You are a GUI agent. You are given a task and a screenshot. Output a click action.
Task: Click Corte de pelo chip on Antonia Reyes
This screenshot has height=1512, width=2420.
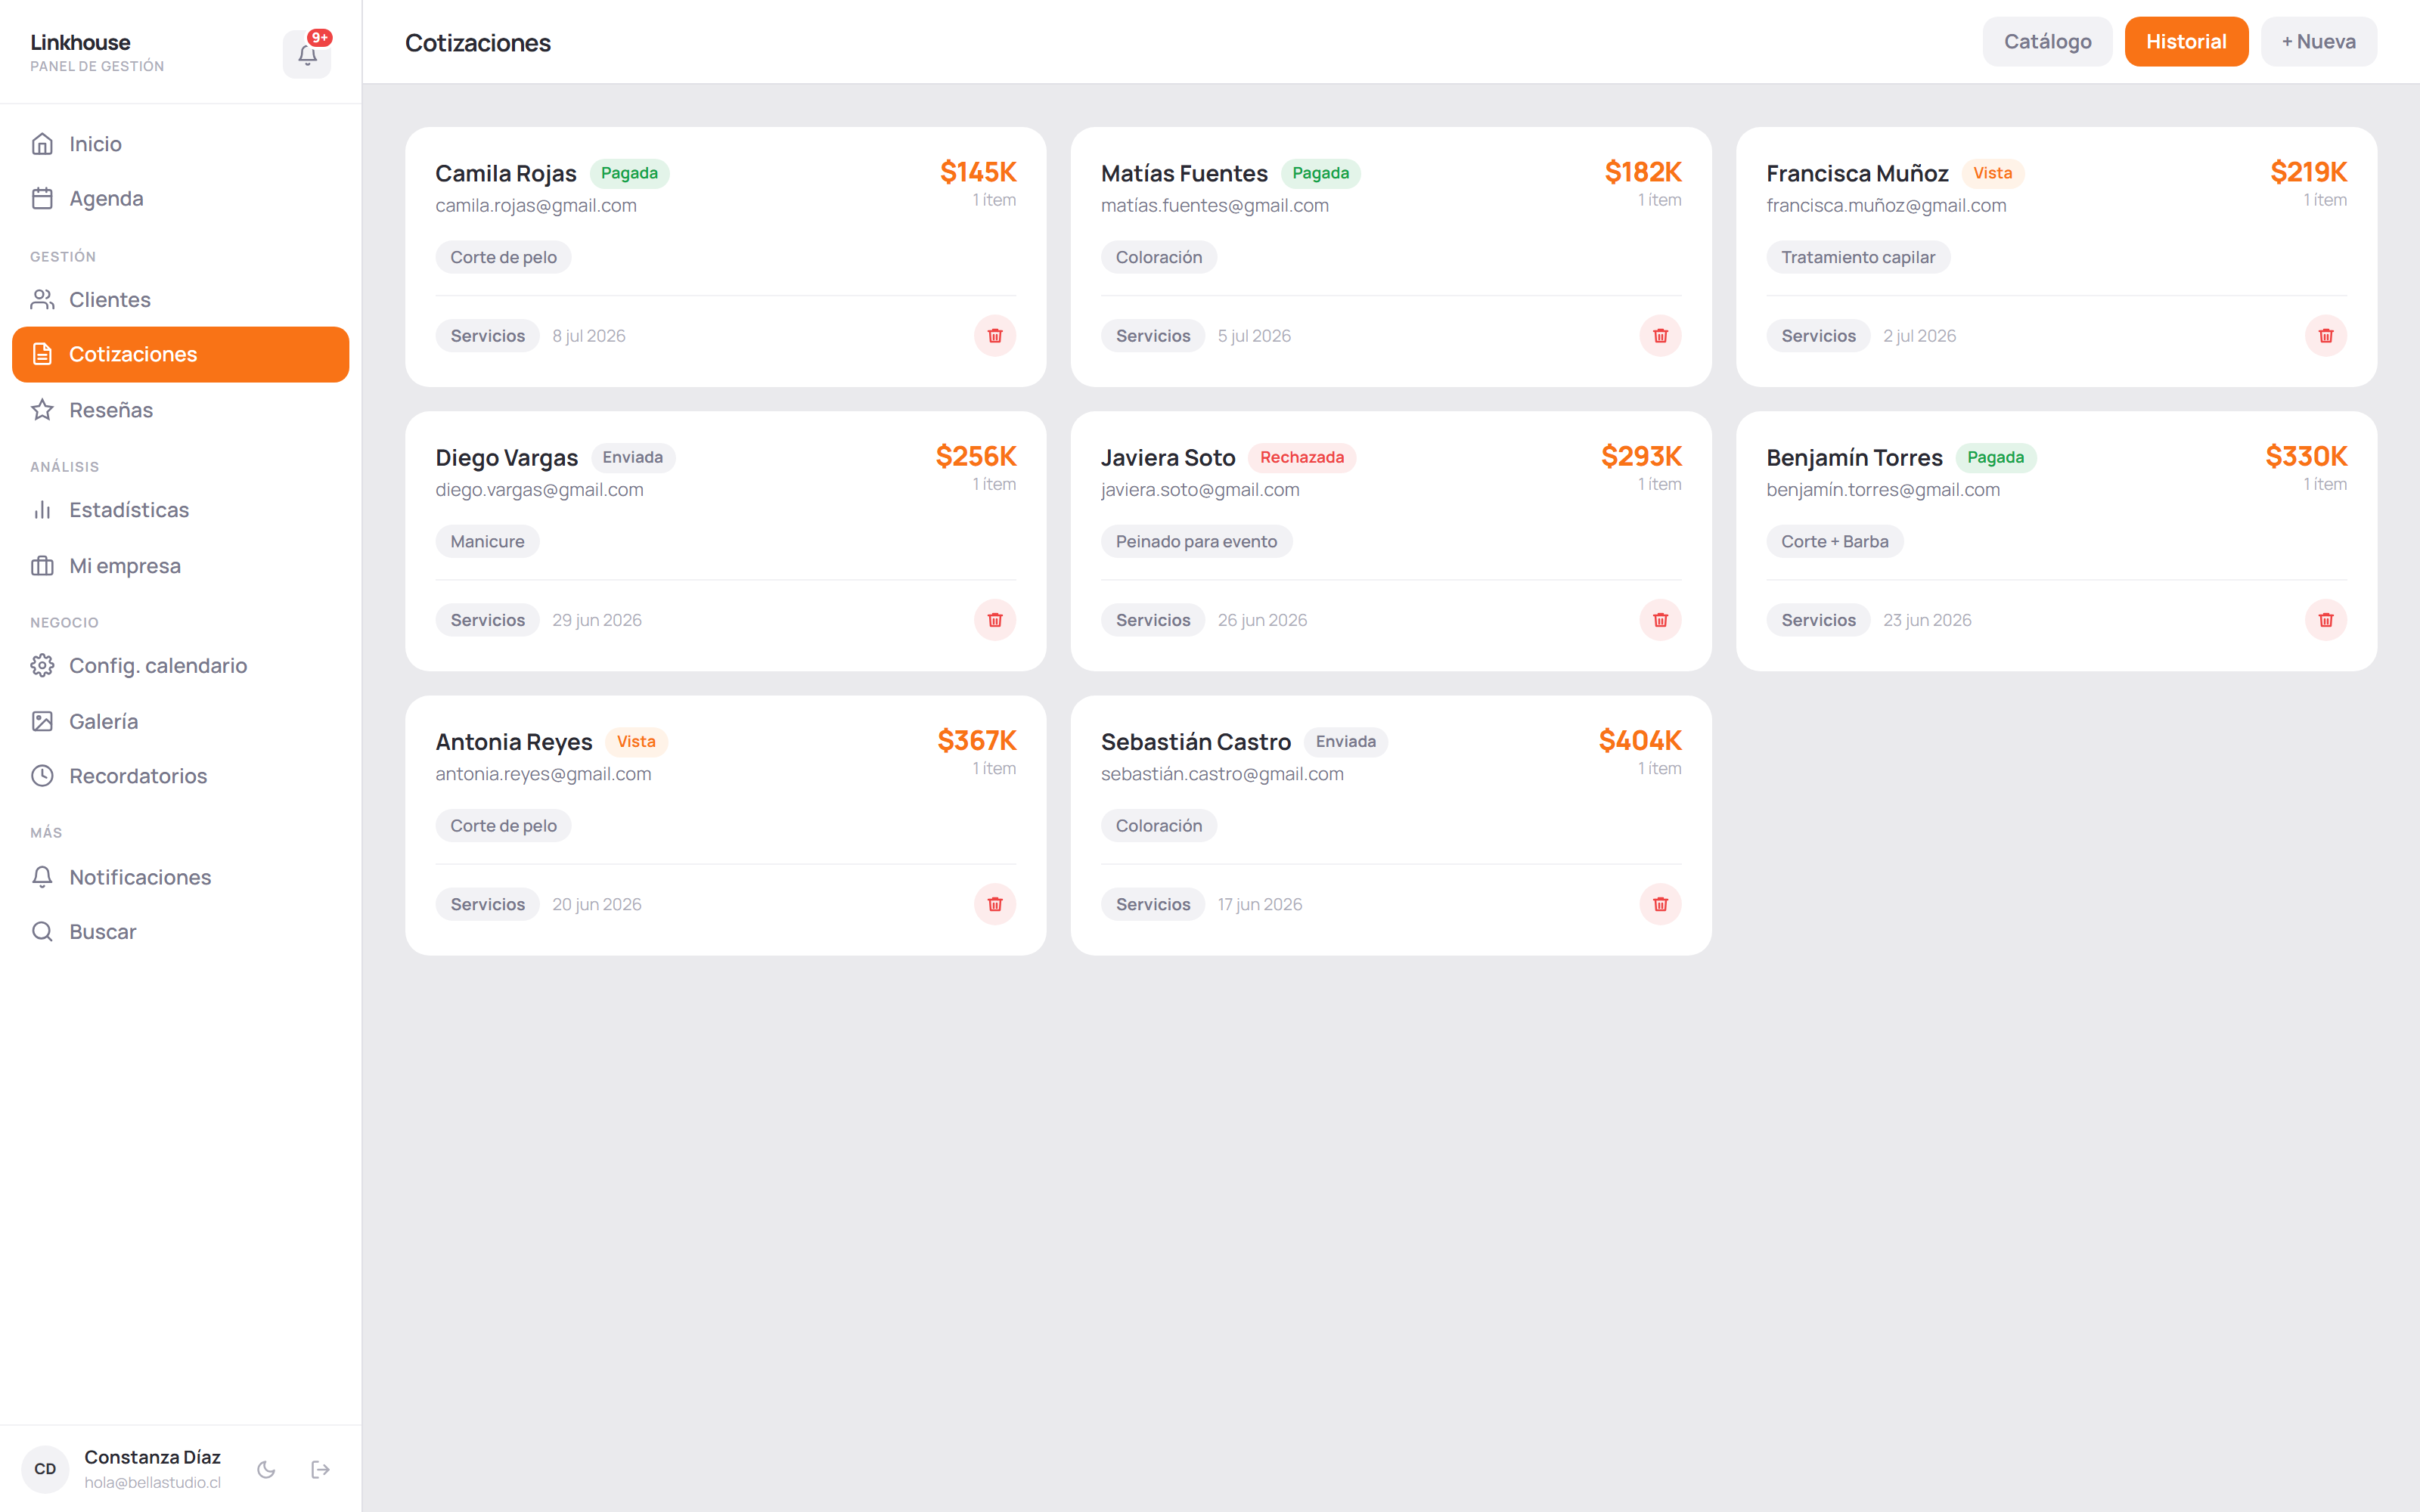[x=503, y=825]
